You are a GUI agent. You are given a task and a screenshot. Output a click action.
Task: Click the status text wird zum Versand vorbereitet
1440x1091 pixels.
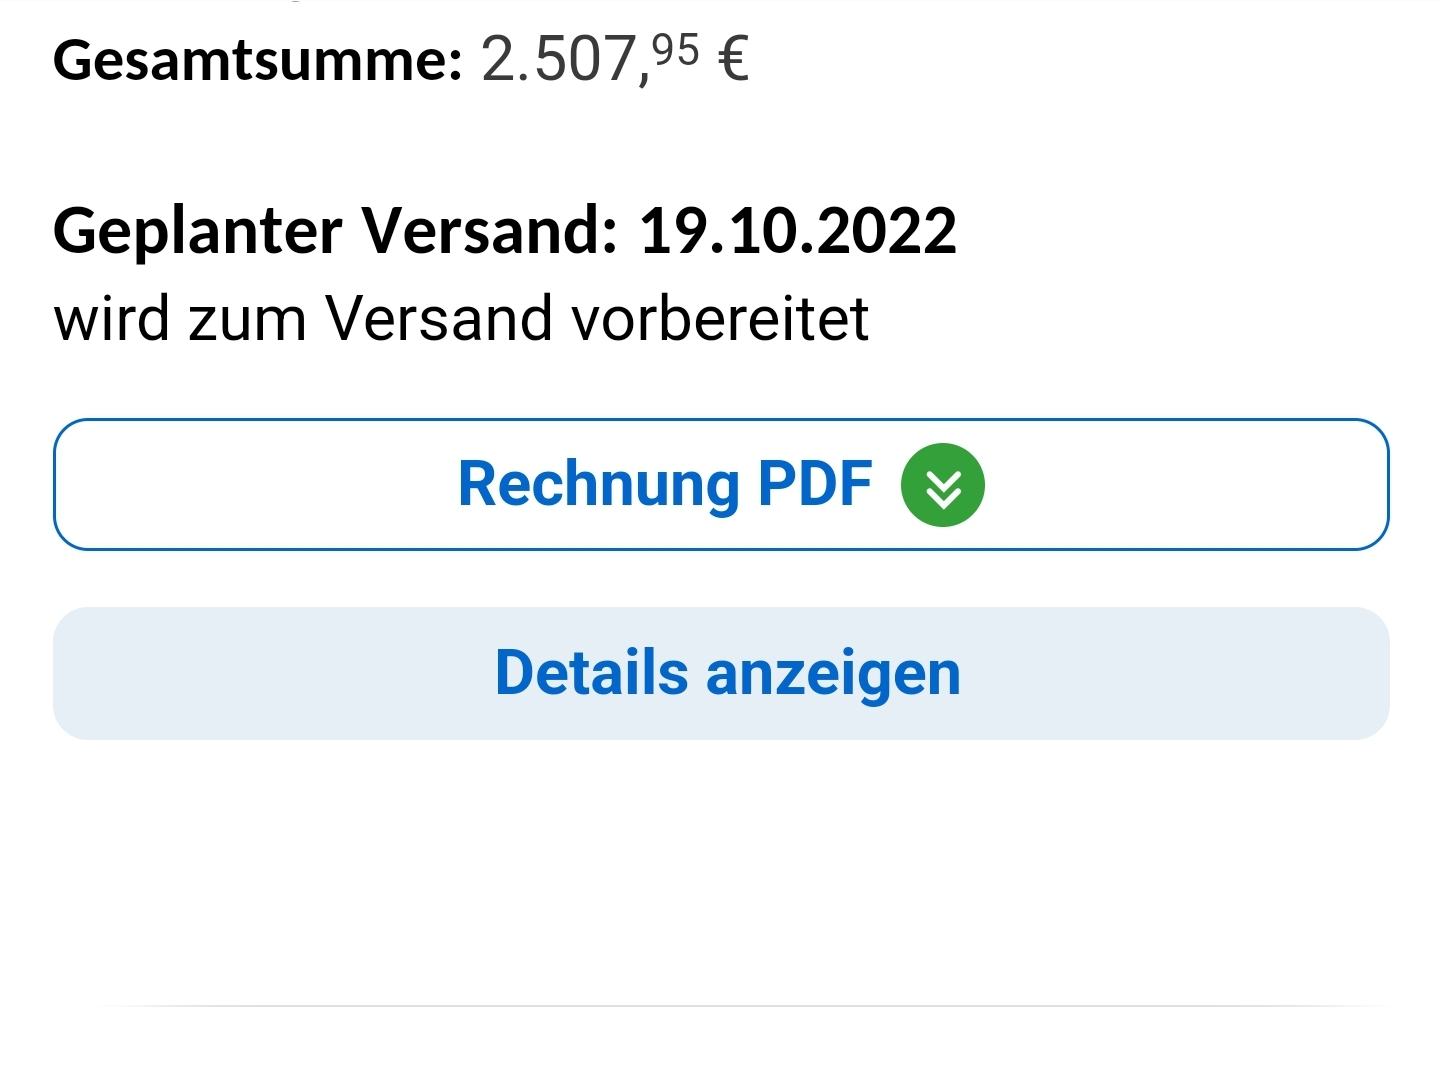[461, 319]
